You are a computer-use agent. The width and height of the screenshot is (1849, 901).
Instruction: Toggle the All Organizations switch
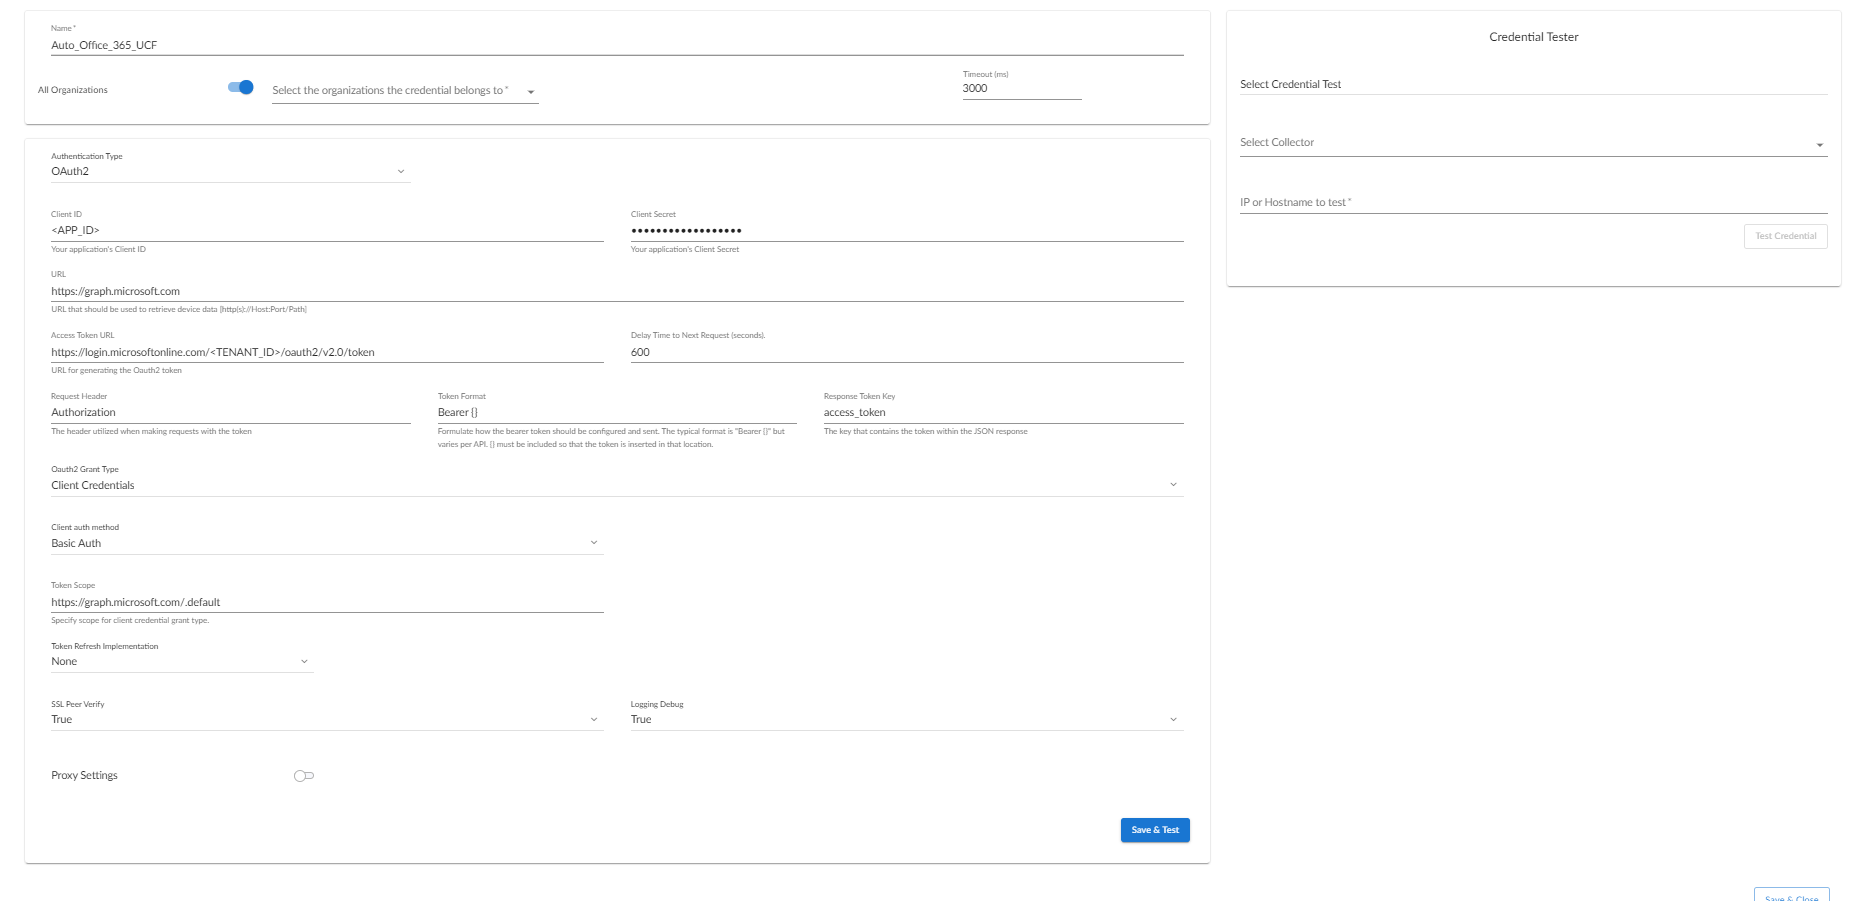click(241, 87)
